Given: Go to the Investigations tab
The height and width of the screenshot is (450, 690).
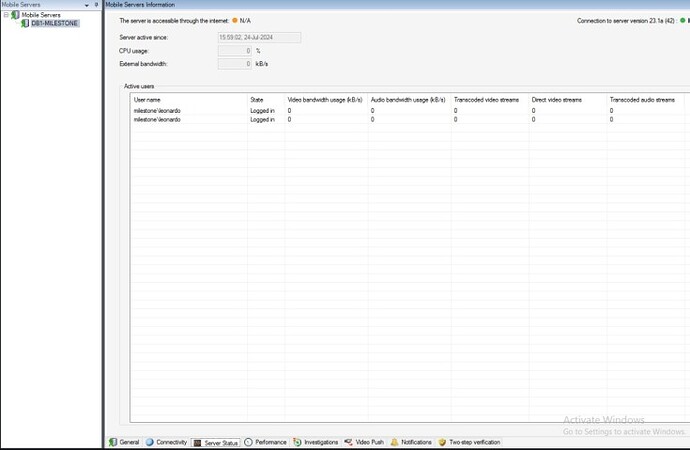Looking at the screenshot, I should (316, 442).
